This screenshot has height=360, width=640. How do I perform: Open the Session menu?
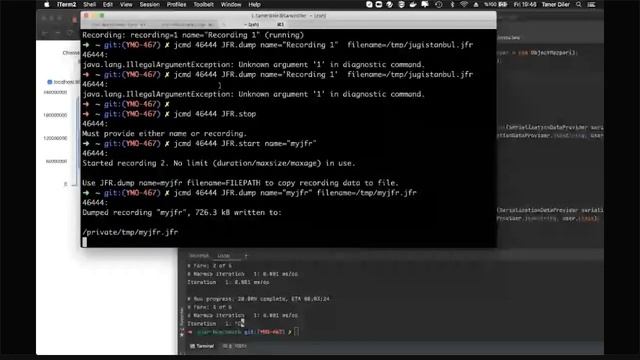[149, 4]
